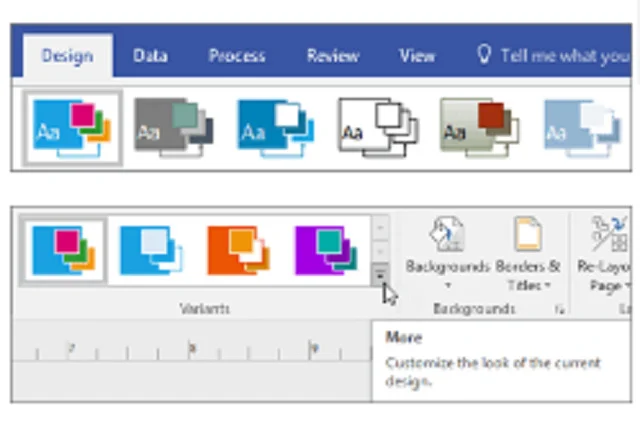
Task: Choose the light blue variant
Action: pos(151,250)
